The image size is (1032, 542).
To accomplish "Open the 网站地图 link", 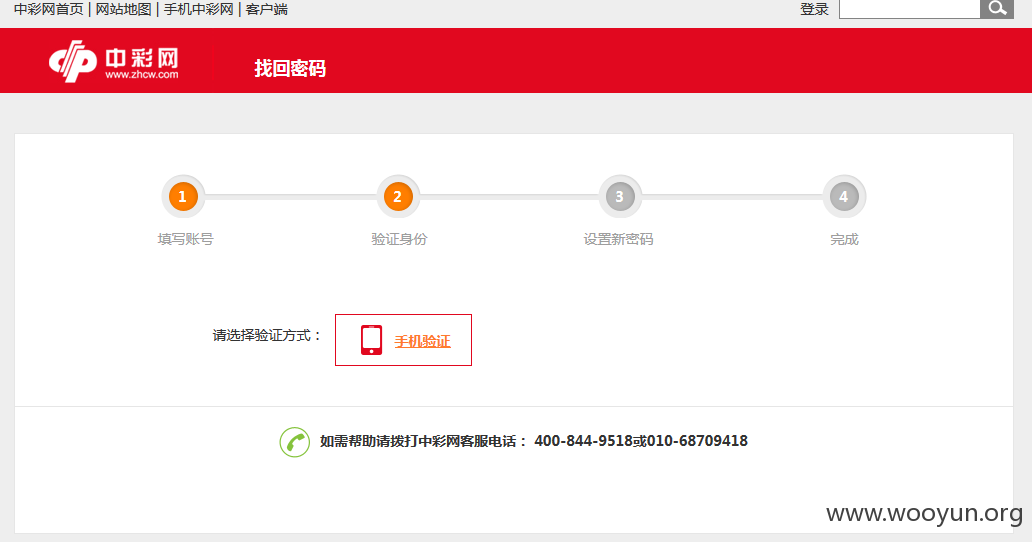I will [124, 9].
